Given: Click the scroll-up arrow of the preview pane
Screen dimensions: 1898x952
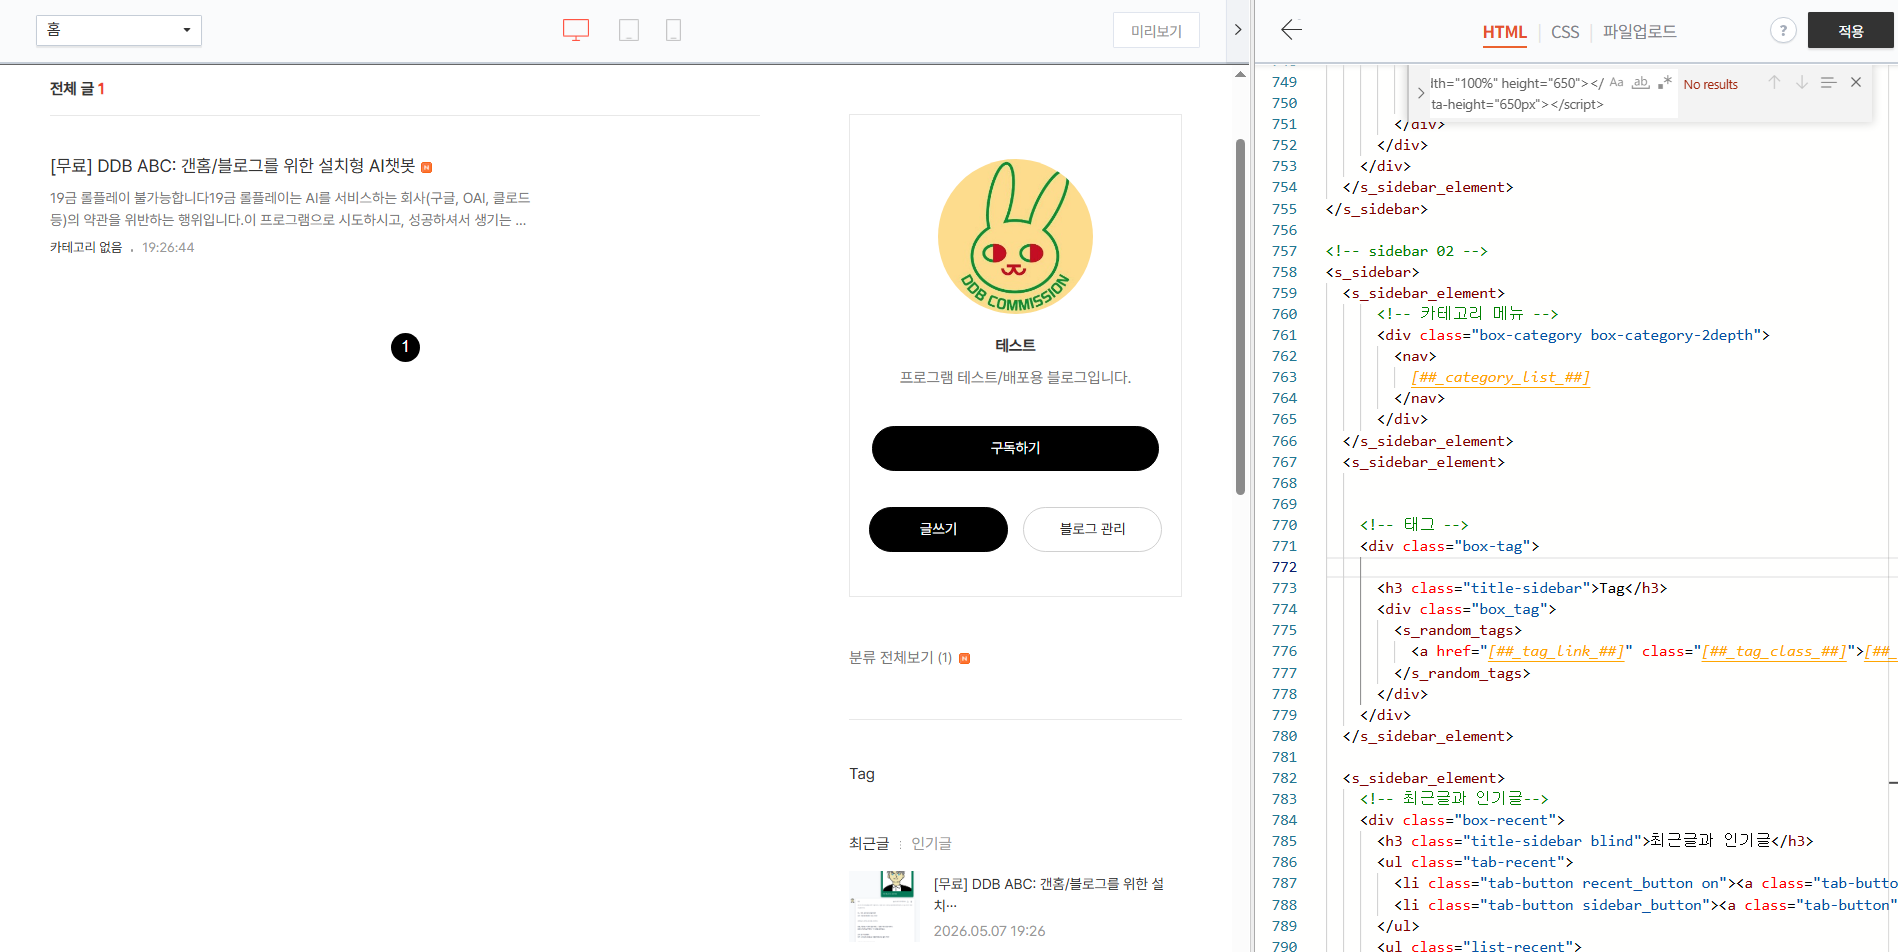Looking at the screenshot, I should click(1240, 74).
